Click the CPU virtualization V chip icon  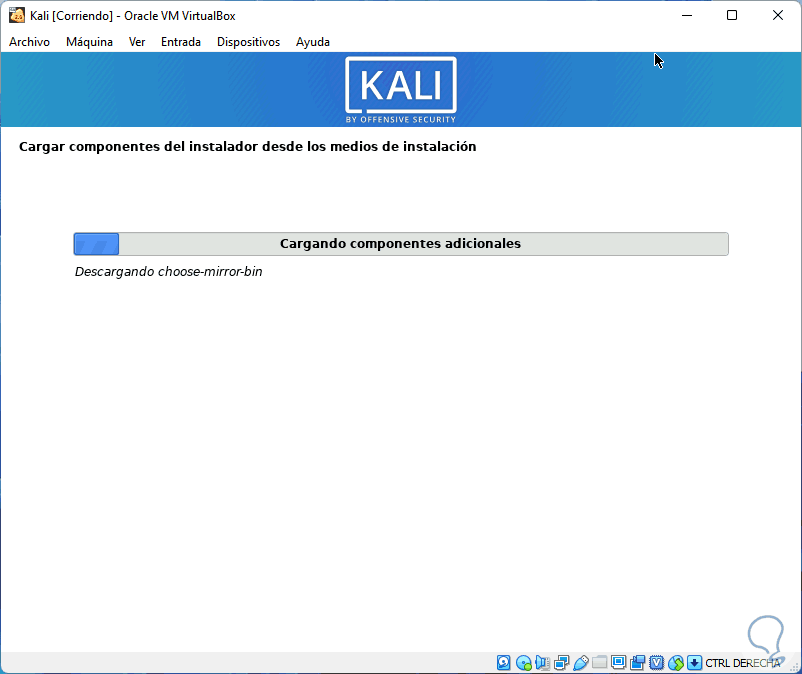(x=656, y=663)
